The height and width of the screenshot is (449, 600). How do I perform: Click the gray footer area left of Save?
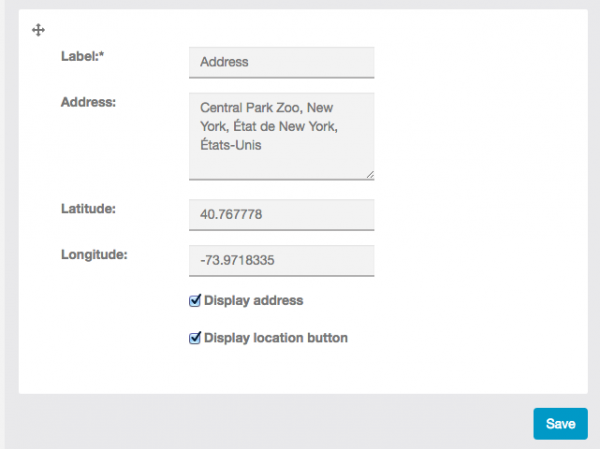270,424
